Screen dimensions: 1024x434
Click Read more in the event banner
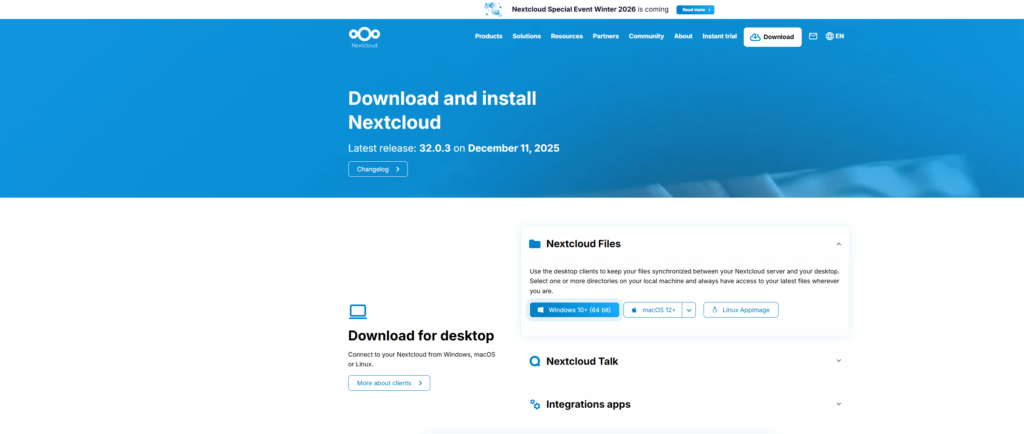point(694,9)
